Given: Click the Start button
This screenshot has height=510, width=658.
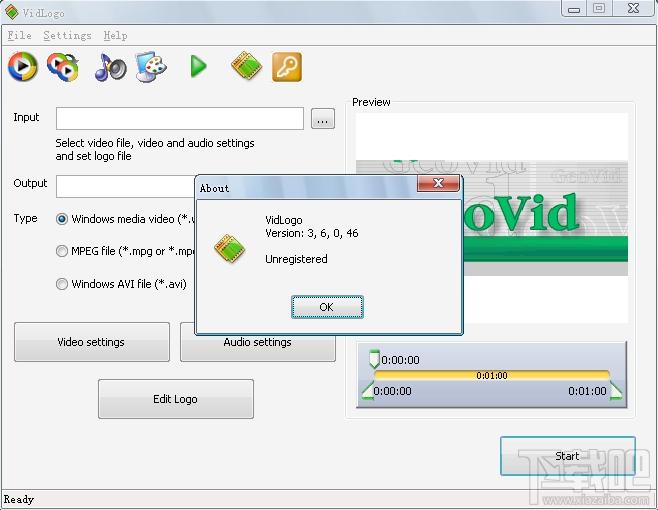Looking at the screenshot, I should pos(568,456).
